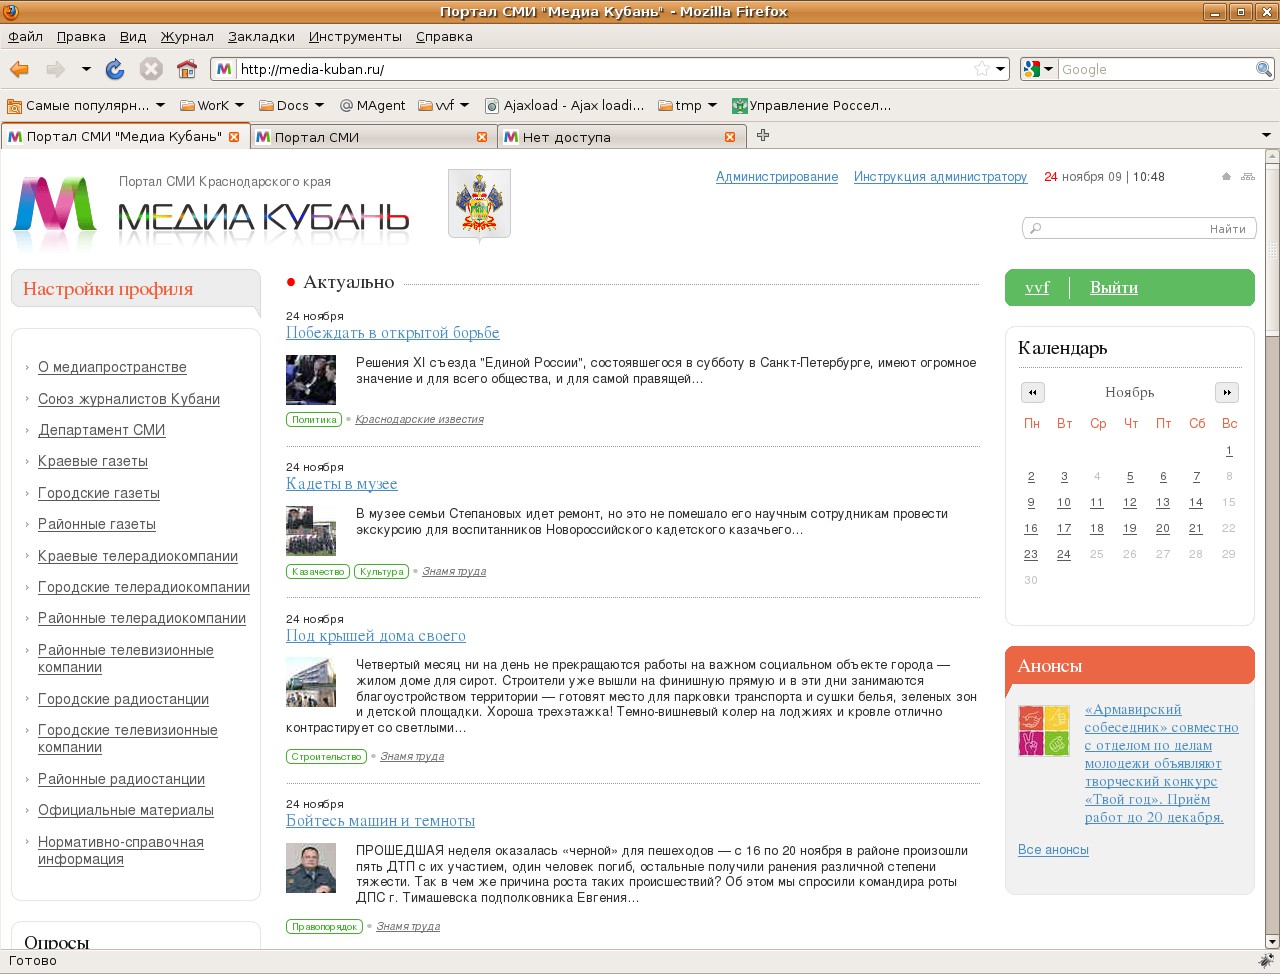Click the Krasnodar coat of arms emblem
The width and height of the screenshot is (1280, 974).
click(x=479, y=204)
